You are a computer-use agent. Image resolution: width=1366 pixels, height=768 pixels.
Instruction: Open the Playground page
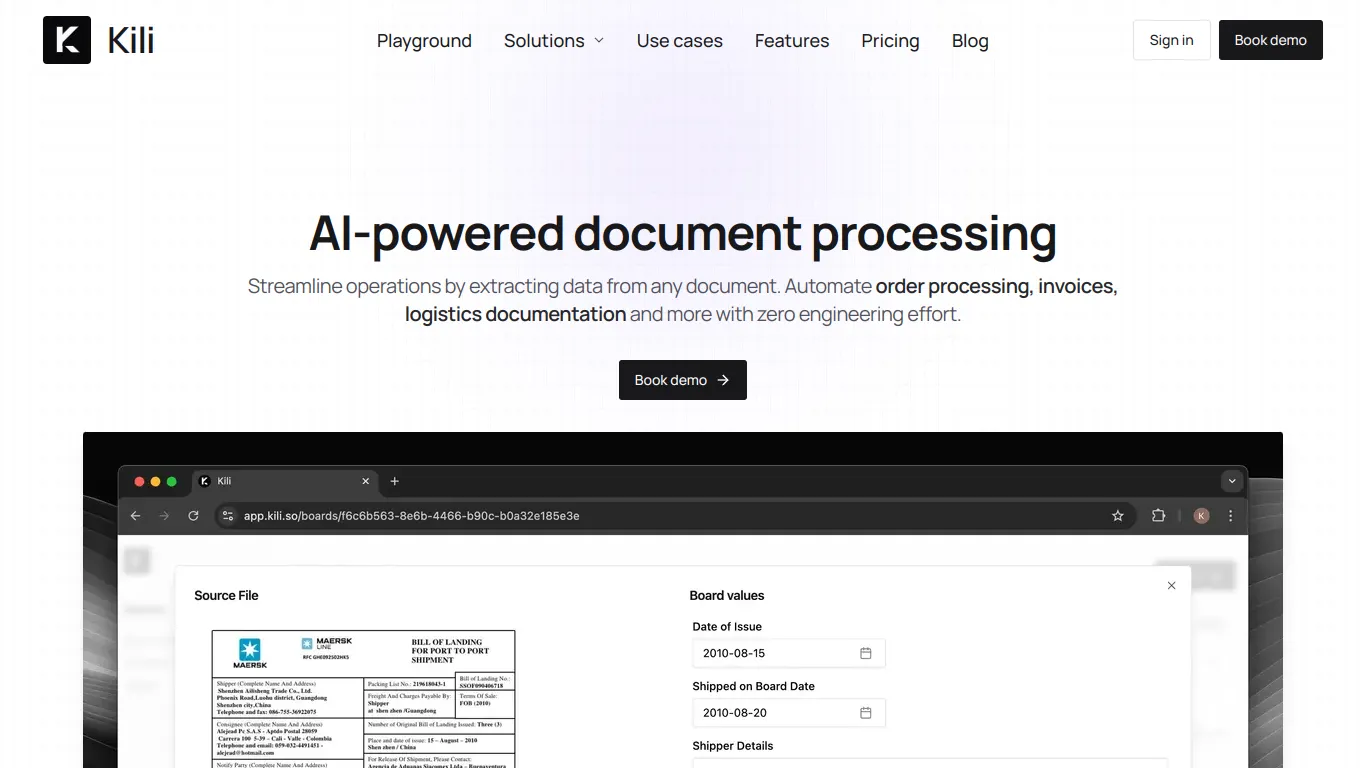tap(424, 41)
